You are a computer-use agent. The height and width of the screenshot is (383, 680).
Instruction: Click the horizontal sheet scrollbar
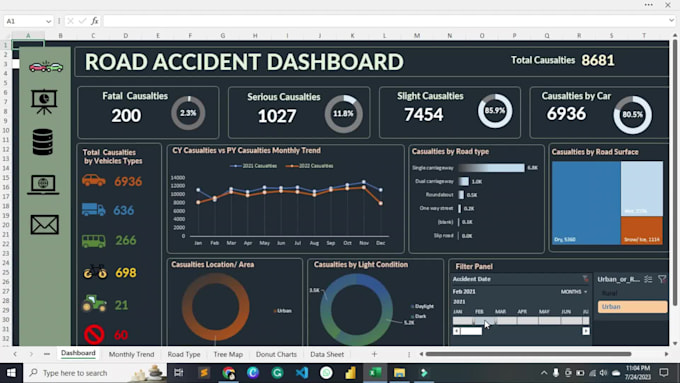pos(528,354)
